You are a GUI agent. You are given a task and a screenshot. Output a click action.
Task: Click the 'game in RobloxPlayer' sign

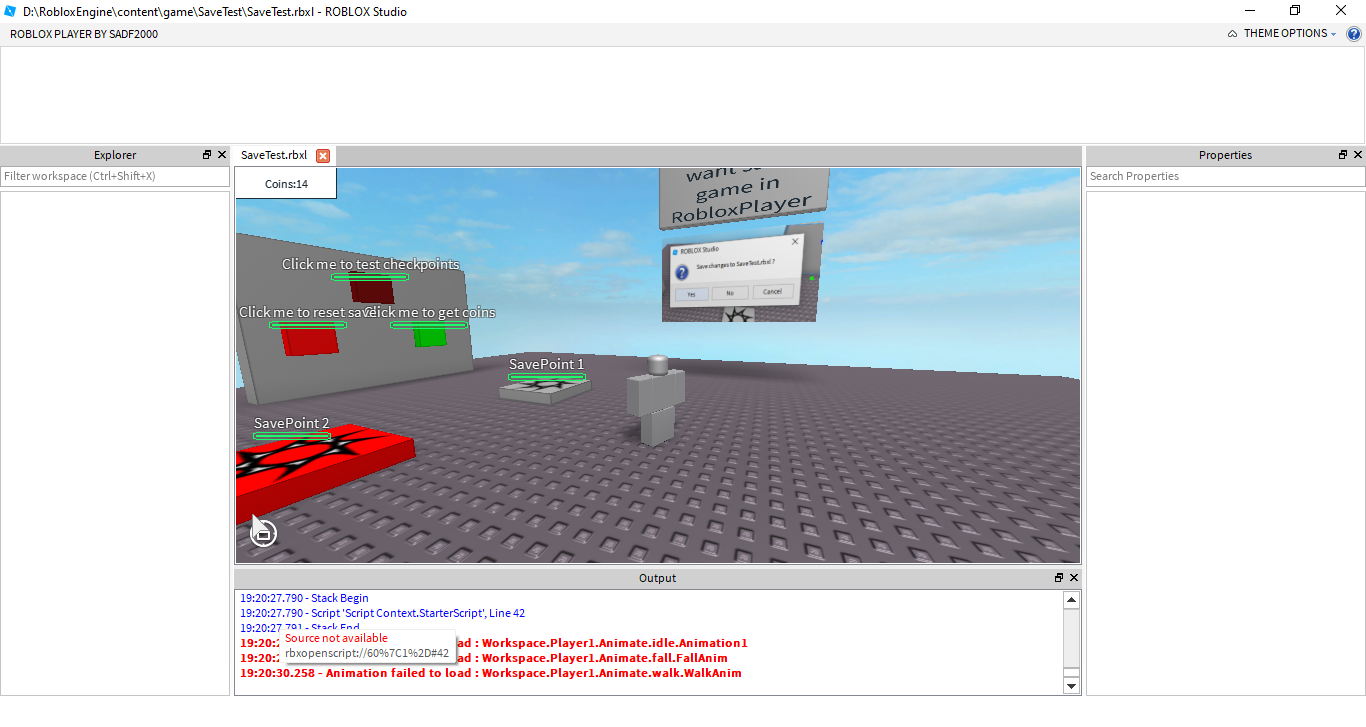[x=744, y=196]
